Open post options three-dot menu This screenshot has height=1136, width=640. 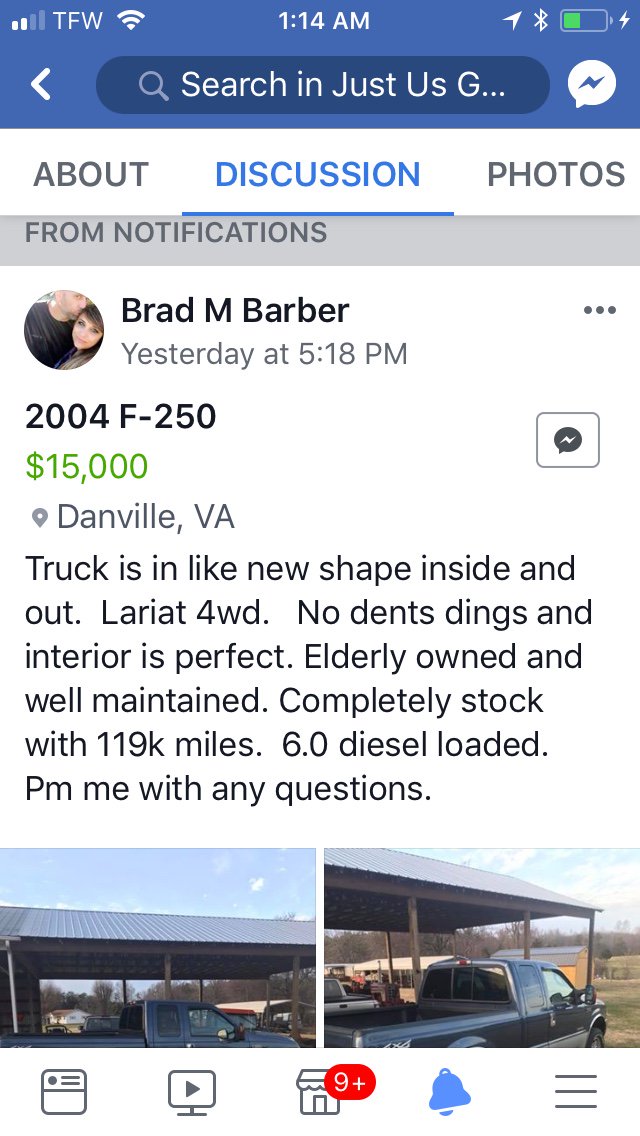[x=599, y=310]
